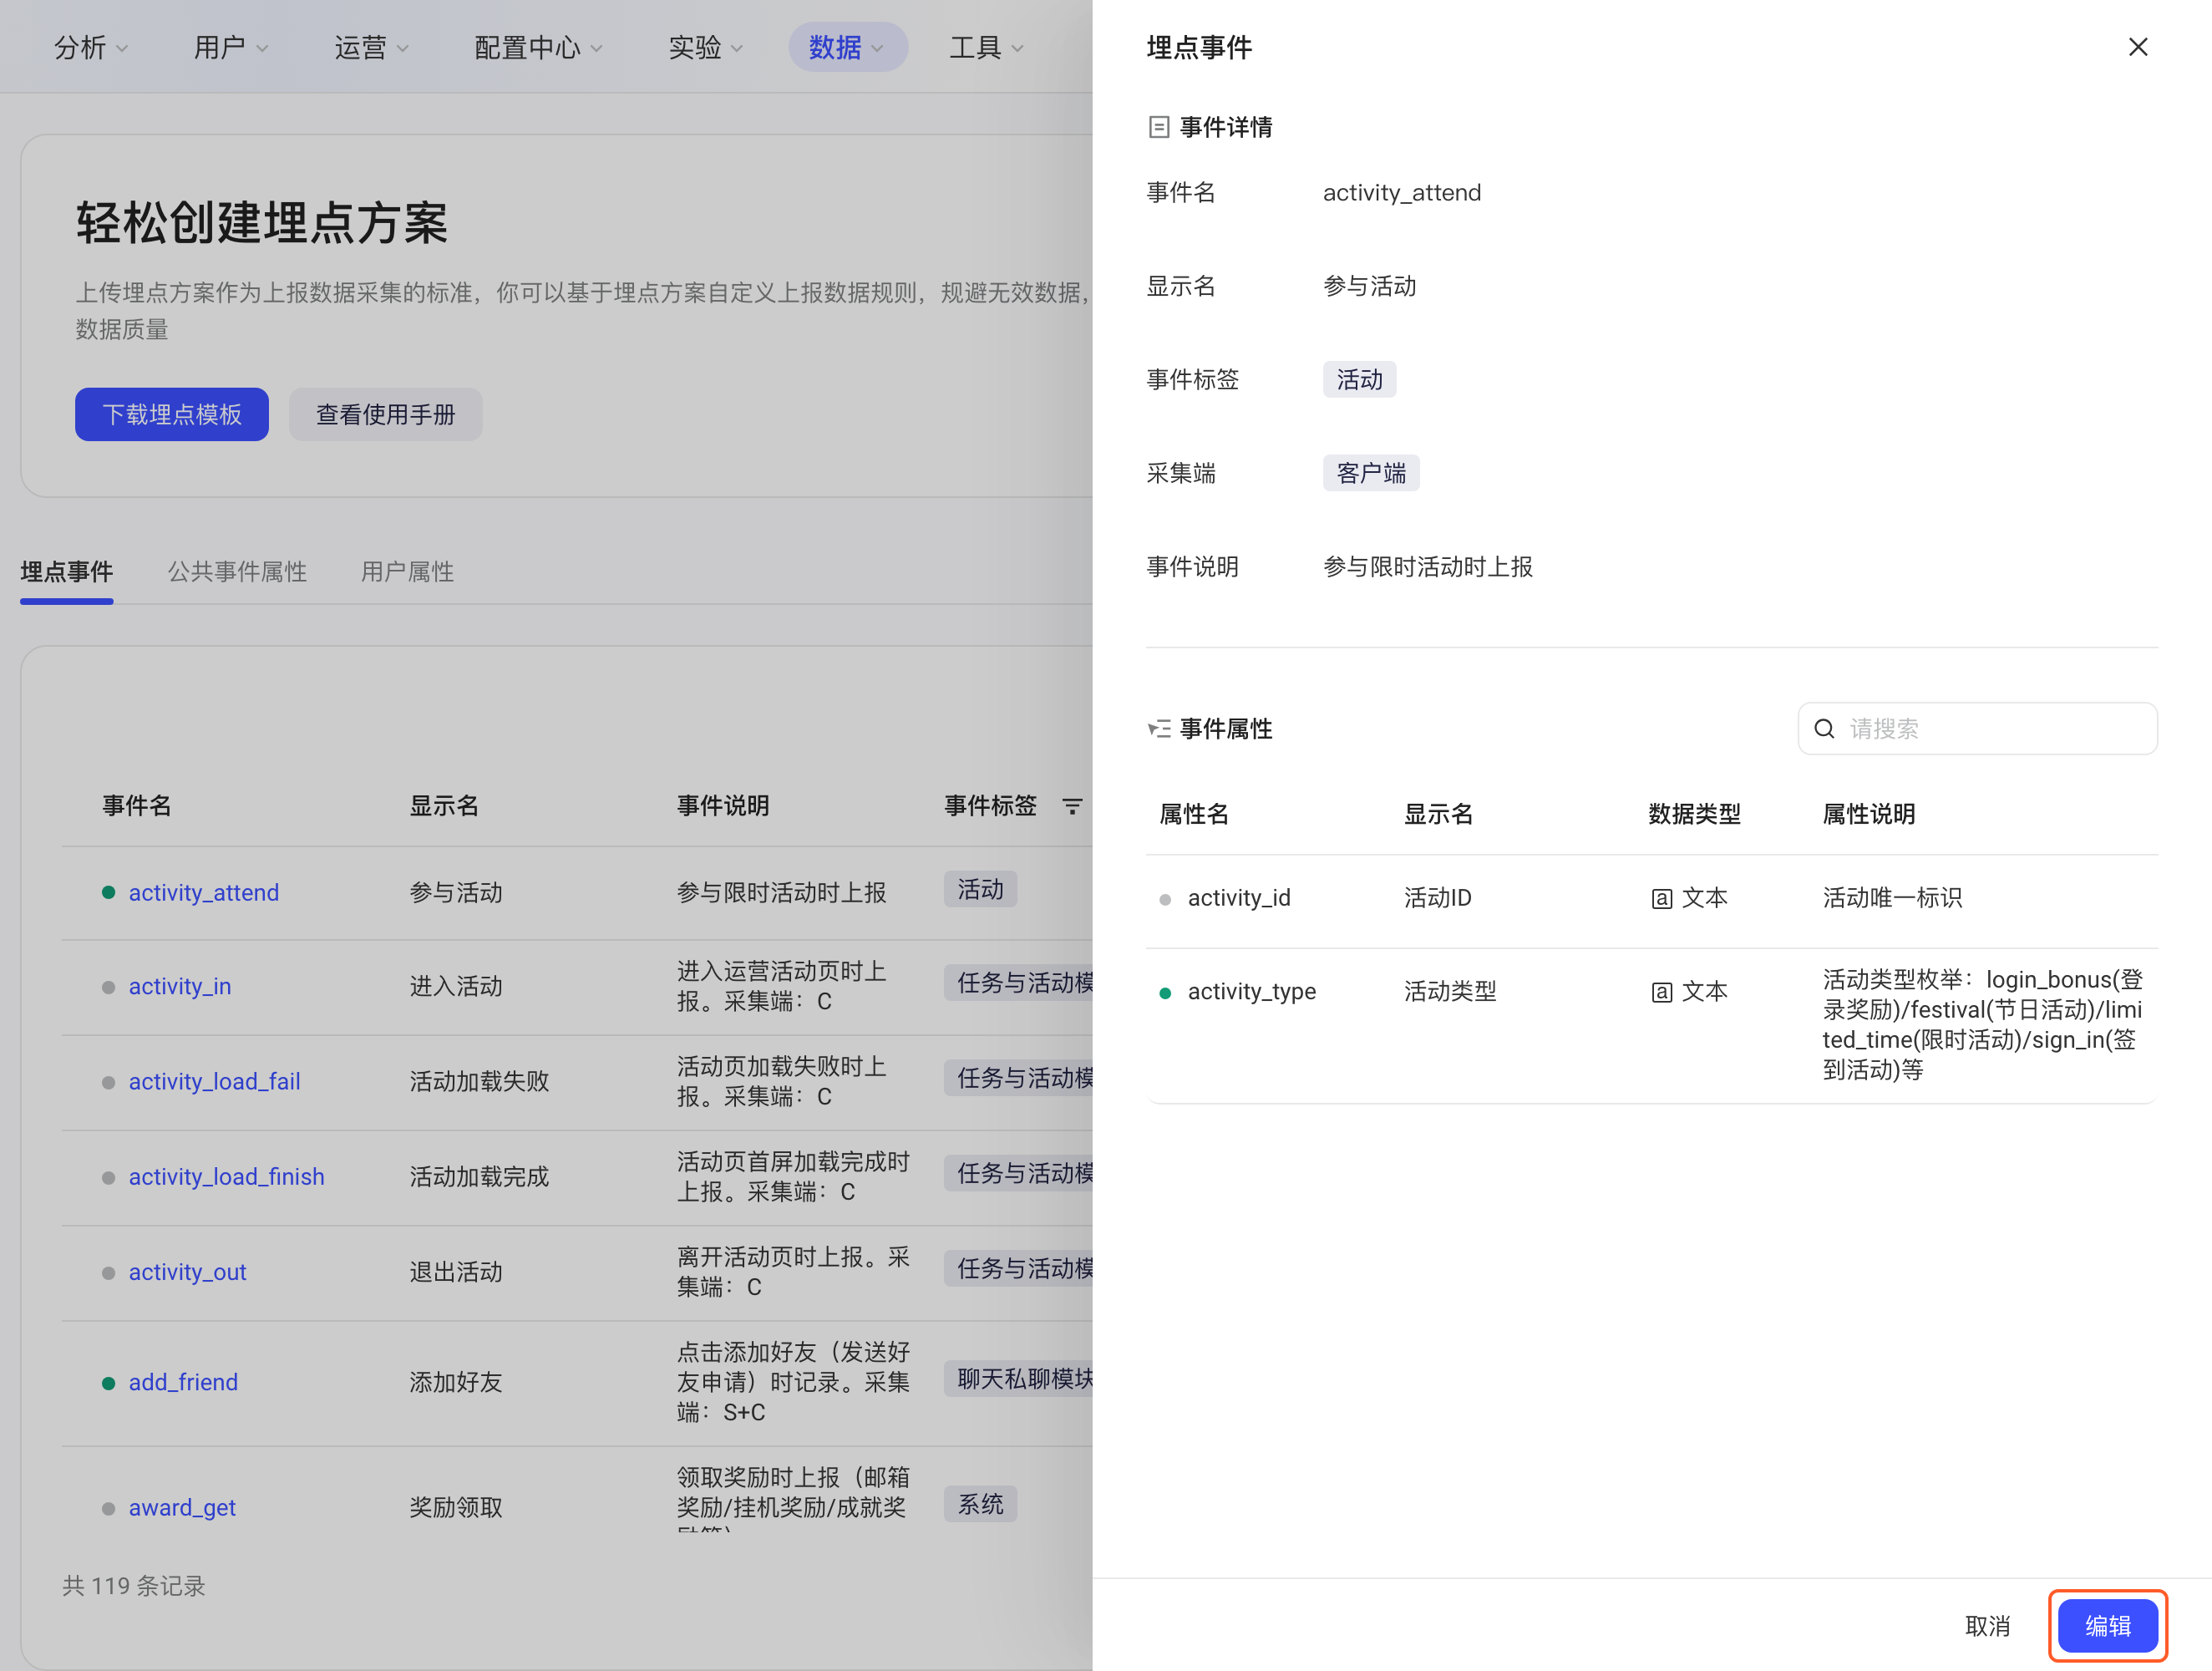This screenshot has width=2212, height=1671.
Task: Open the activity_load_finish event link
Action: click(227, 1176)
